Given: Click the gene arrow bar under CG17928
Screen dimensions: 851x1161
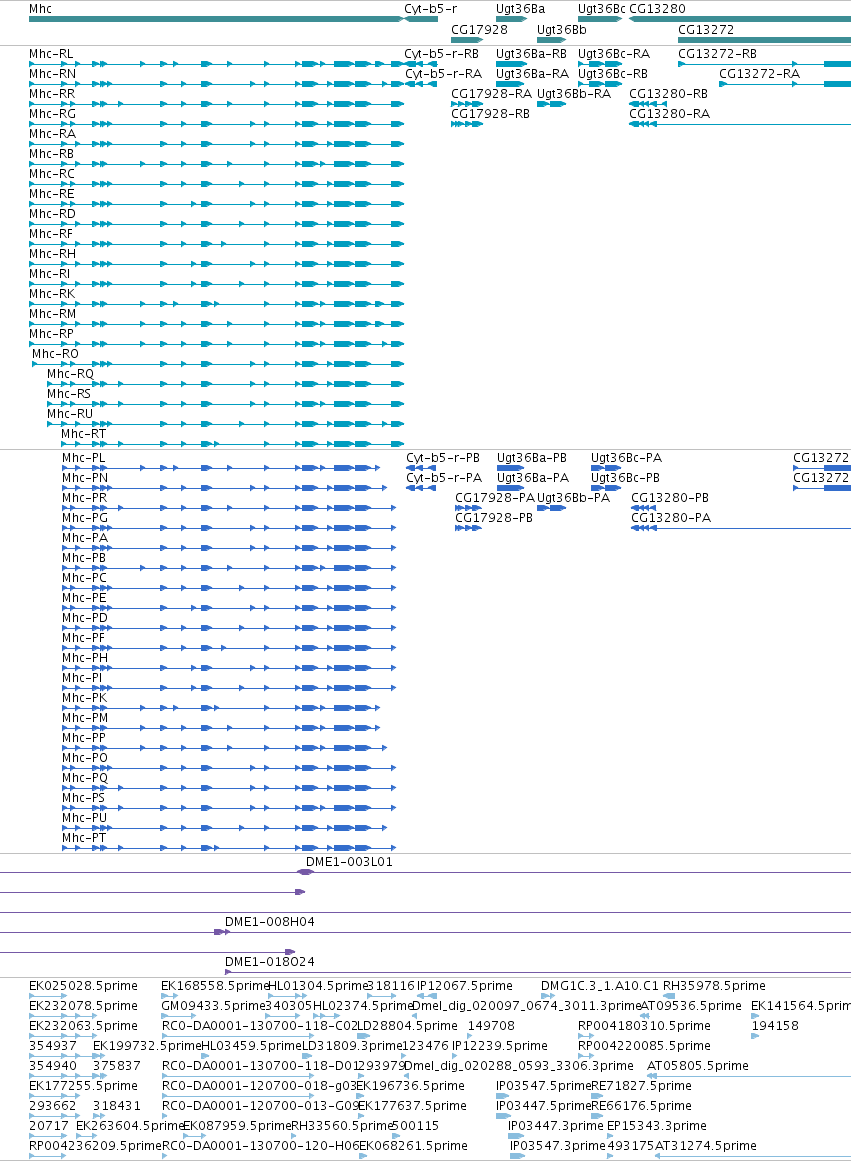Looking at the screenshot, I should [x=467, y=39].
